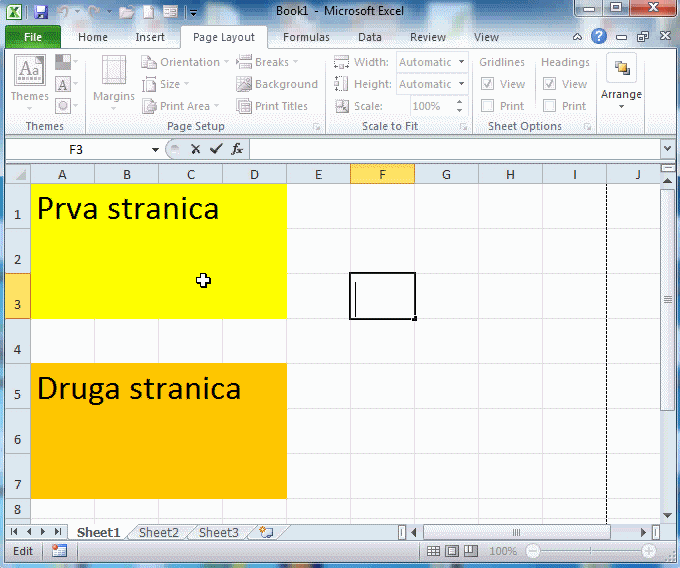Viewport: 680px width, 568px height.
Task: Switch to the Formulas ribbon tab
Action: pos(306,37)
